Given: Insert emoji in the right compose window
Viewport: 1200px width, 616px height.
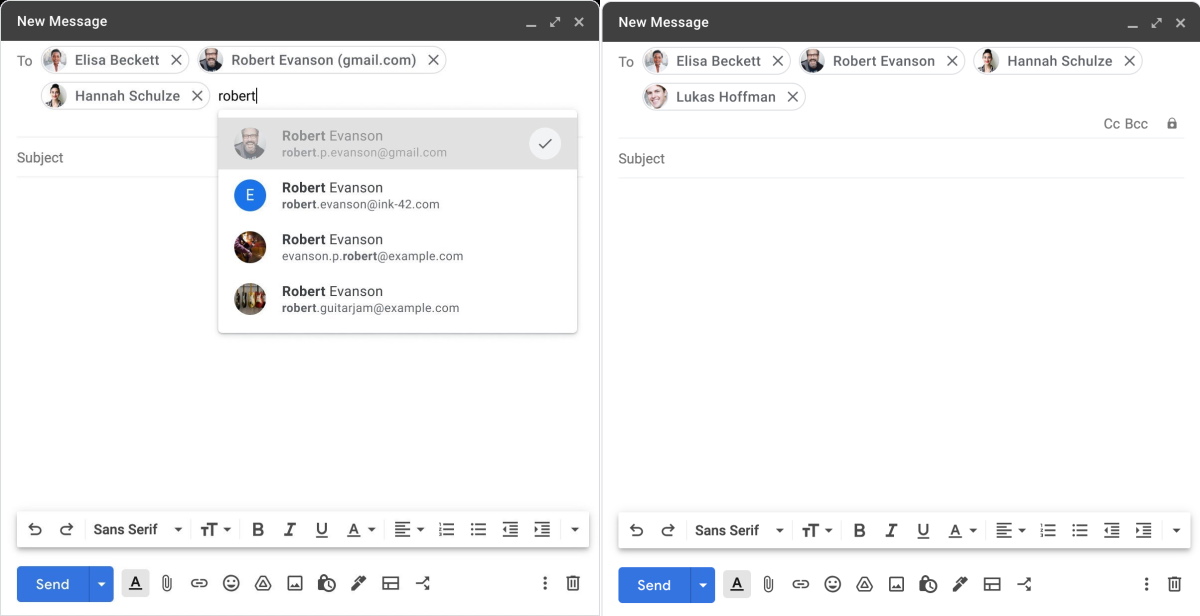Looking at the screenshot, I should (833, 584).
